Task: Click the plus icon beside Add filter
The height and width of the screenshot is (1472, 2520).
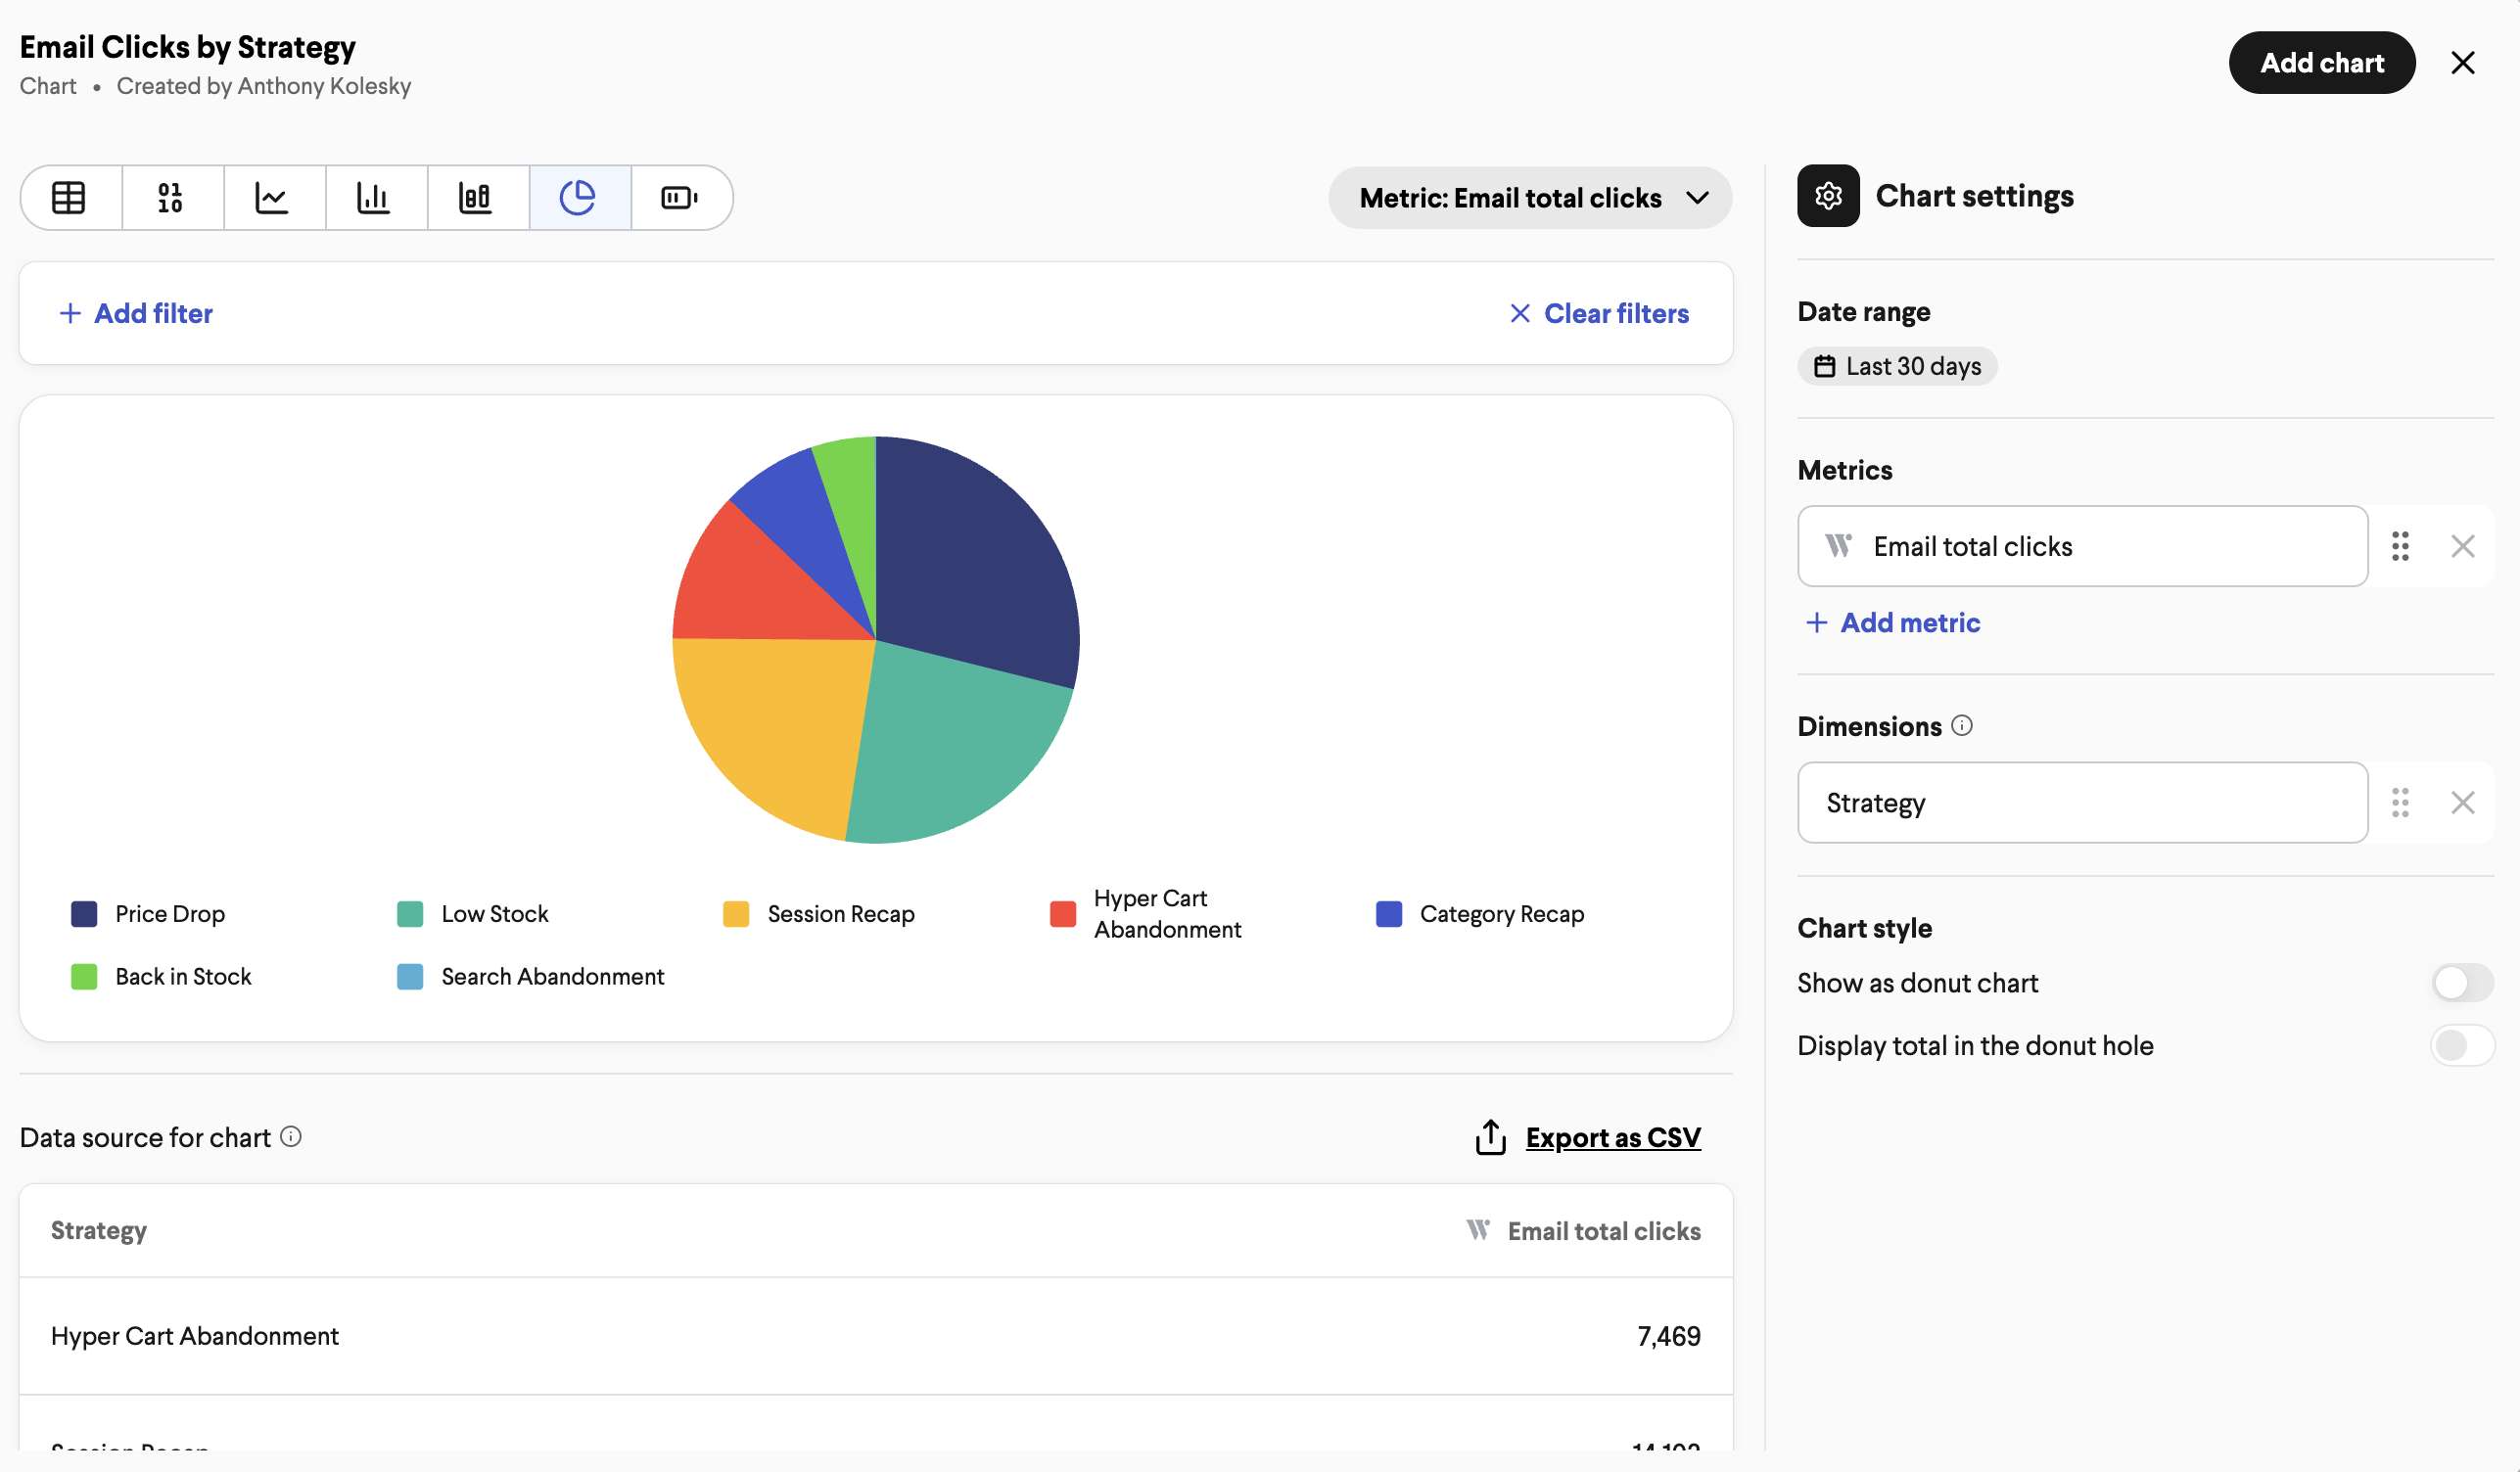Action: tap(70, 313)
